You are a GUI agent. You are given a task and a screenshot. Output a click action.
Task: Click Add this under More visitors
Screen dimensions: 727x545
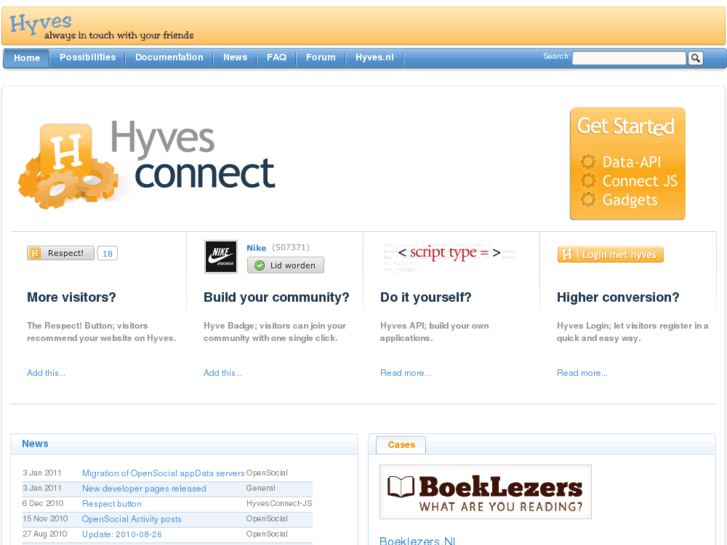pyautogui.click(x=46, y=373)
